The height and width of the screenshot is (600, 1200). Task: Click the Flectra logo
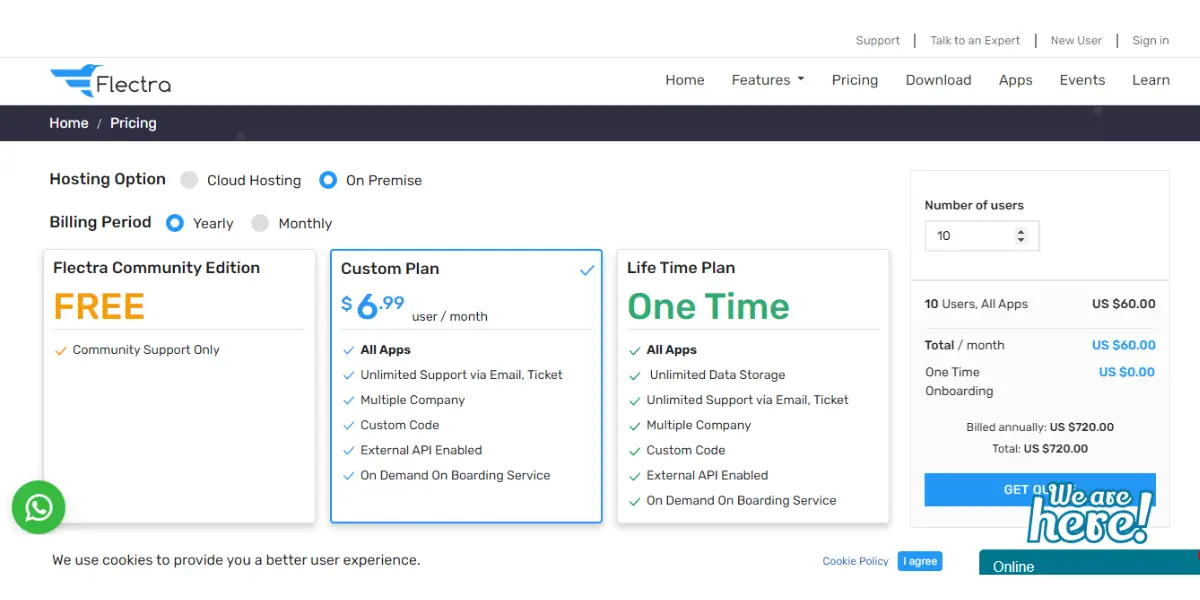click(x=111, y=81)
